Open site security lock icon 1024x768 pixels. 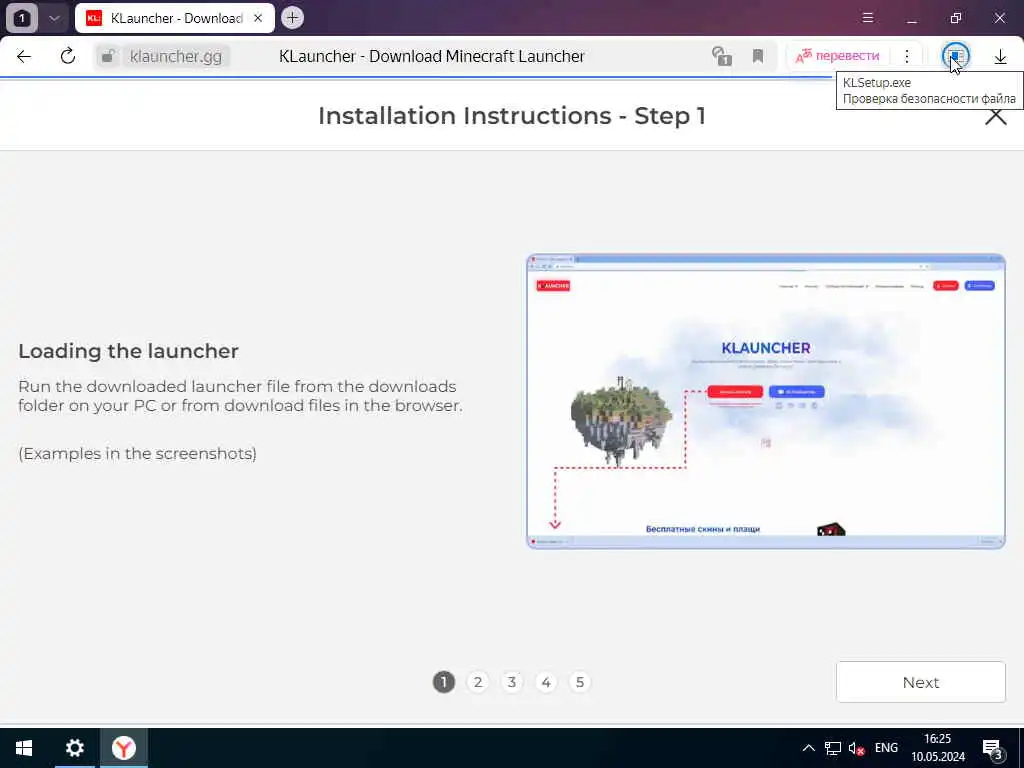tap(108, 56)
